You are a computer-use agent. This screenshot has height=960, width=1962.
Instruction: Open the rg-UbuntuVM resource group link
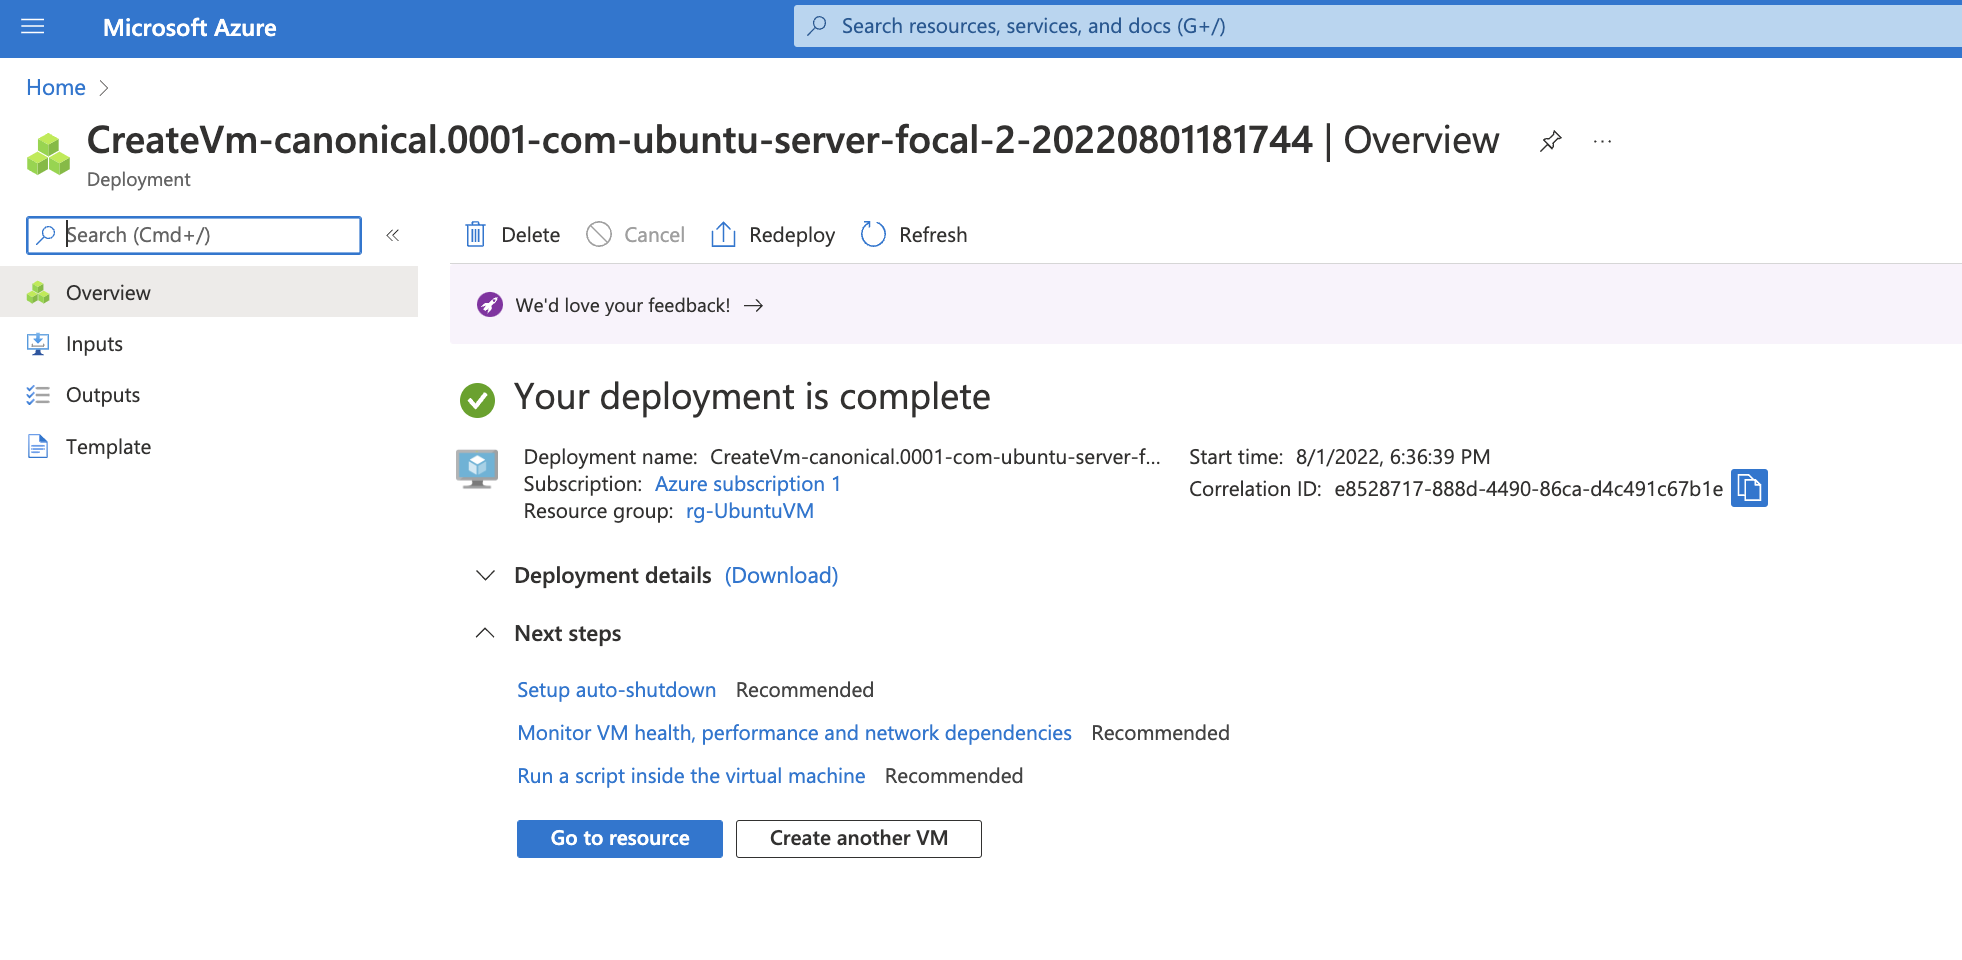[750, 511]
